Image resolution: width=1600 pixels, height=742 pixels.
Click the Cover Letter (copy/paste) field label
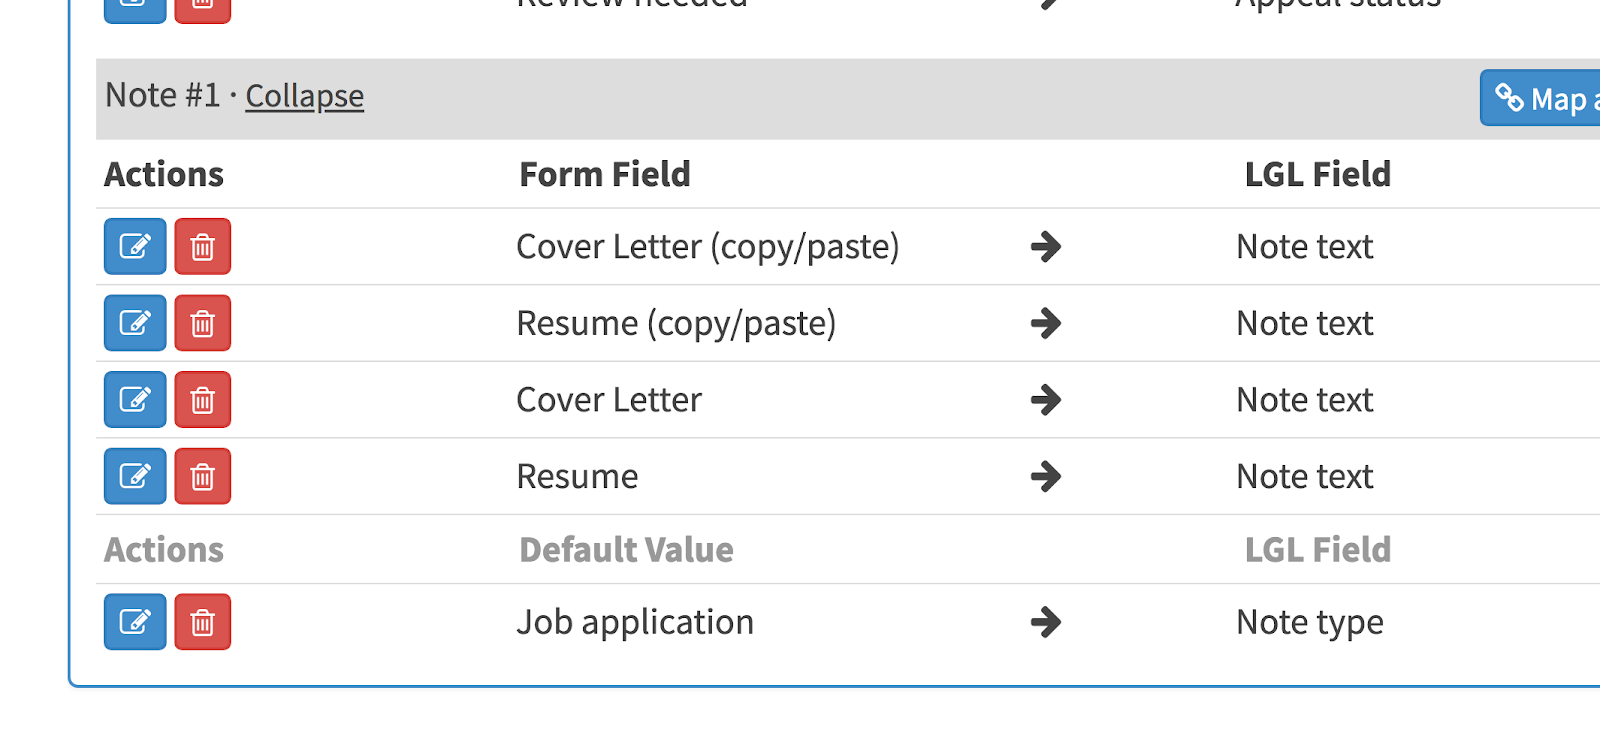(708, 246)
